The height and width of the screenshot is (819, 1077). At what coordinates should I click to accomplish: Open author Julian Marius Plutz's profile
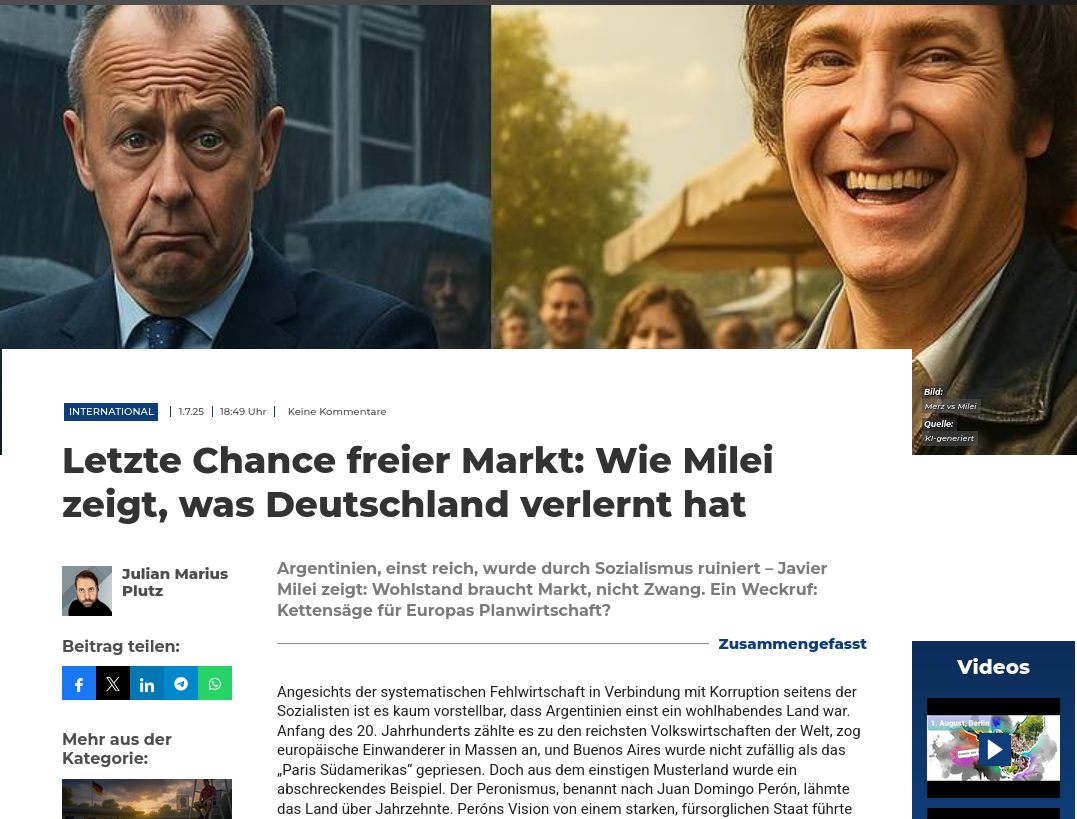click(x=174, y=582)
